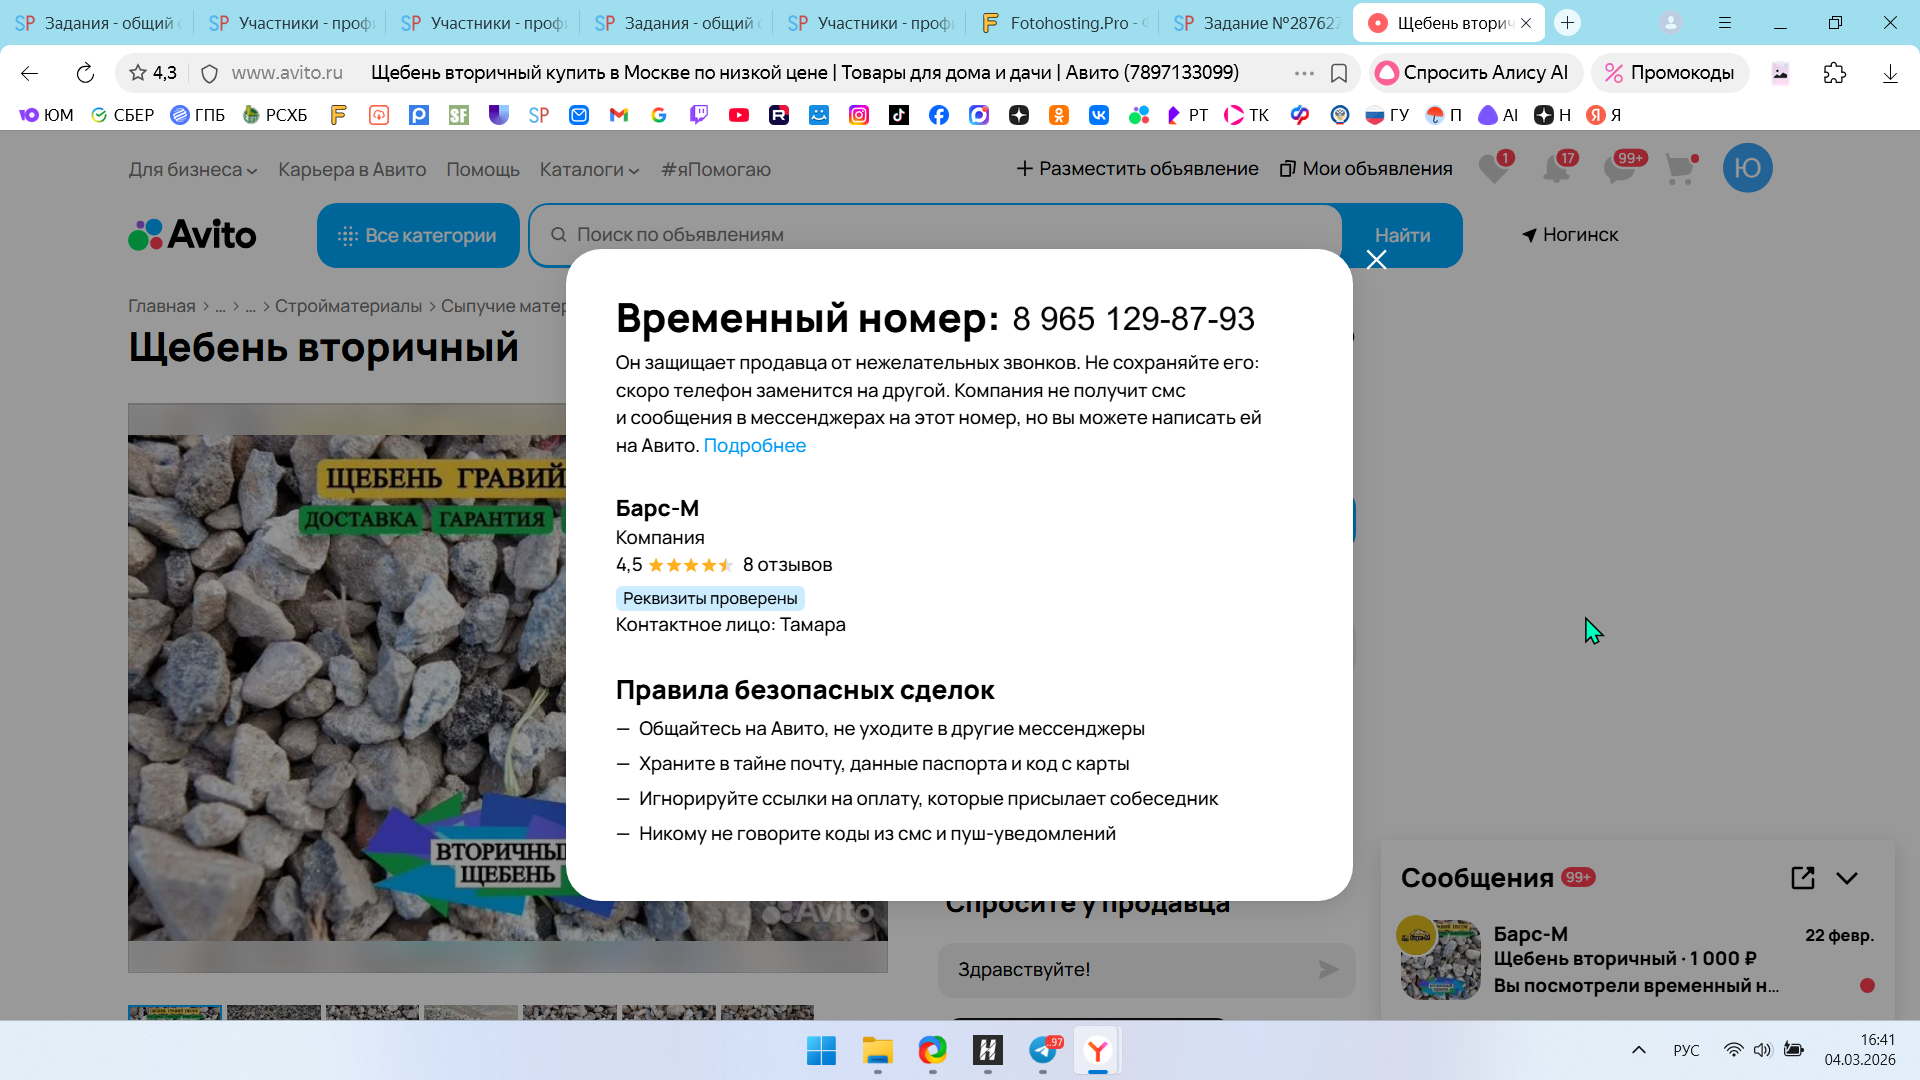Open Avito shopping cart icon
The image size is (1920, 1080).
1680,169
